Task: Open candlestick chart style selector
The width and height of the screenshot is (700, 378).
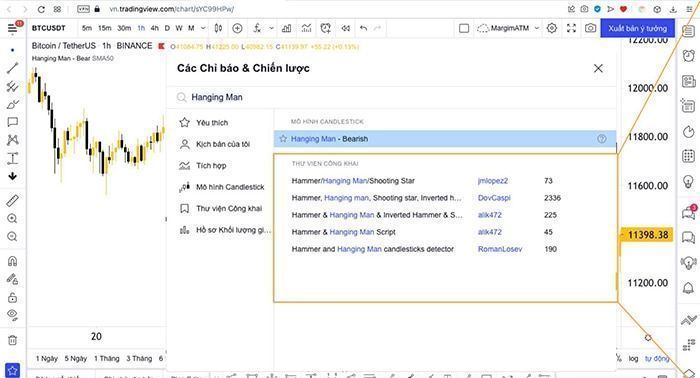Action: click(x=218, y=29)
